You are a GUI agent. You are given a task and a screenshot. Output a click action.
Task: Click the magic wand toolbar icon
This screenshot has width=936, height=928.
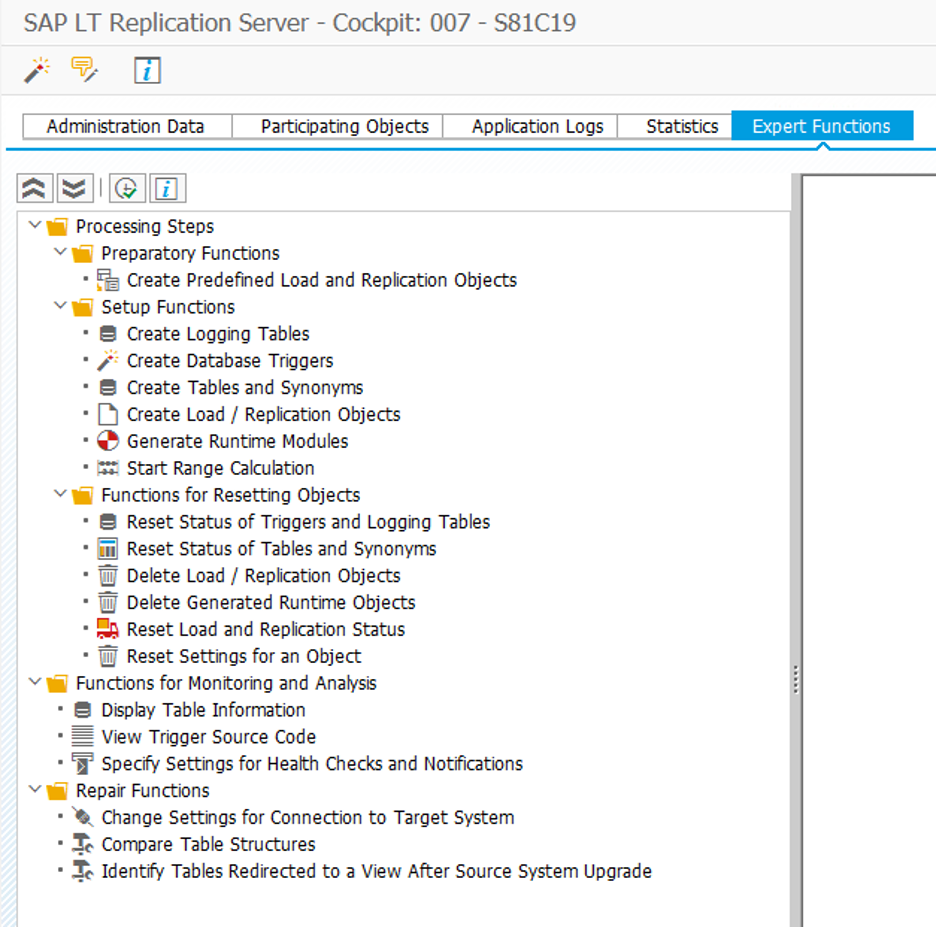click(37, 70)
